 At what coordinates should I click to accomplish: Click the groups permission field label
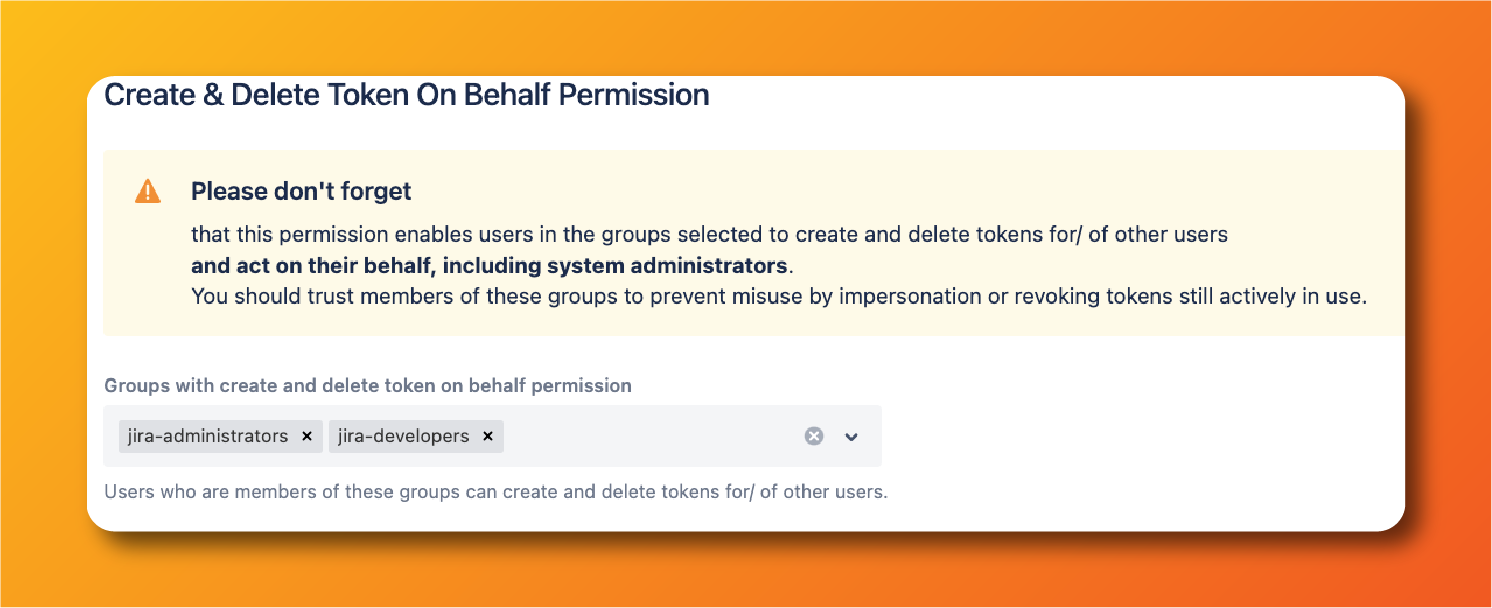click(x=368, y=385)
